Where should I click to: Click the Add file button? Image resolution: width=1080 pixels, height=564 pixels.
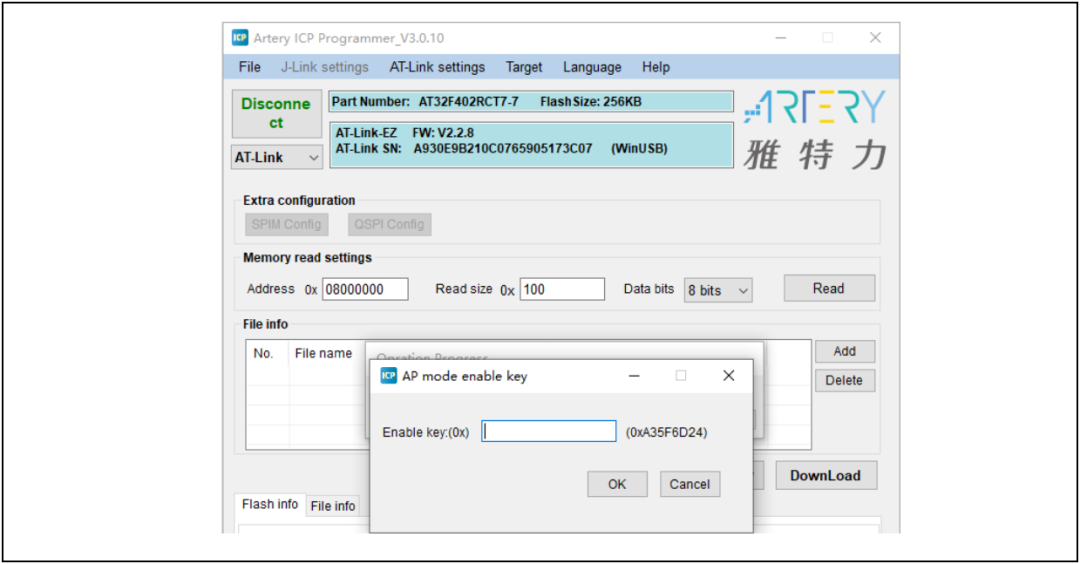(844, 351)
